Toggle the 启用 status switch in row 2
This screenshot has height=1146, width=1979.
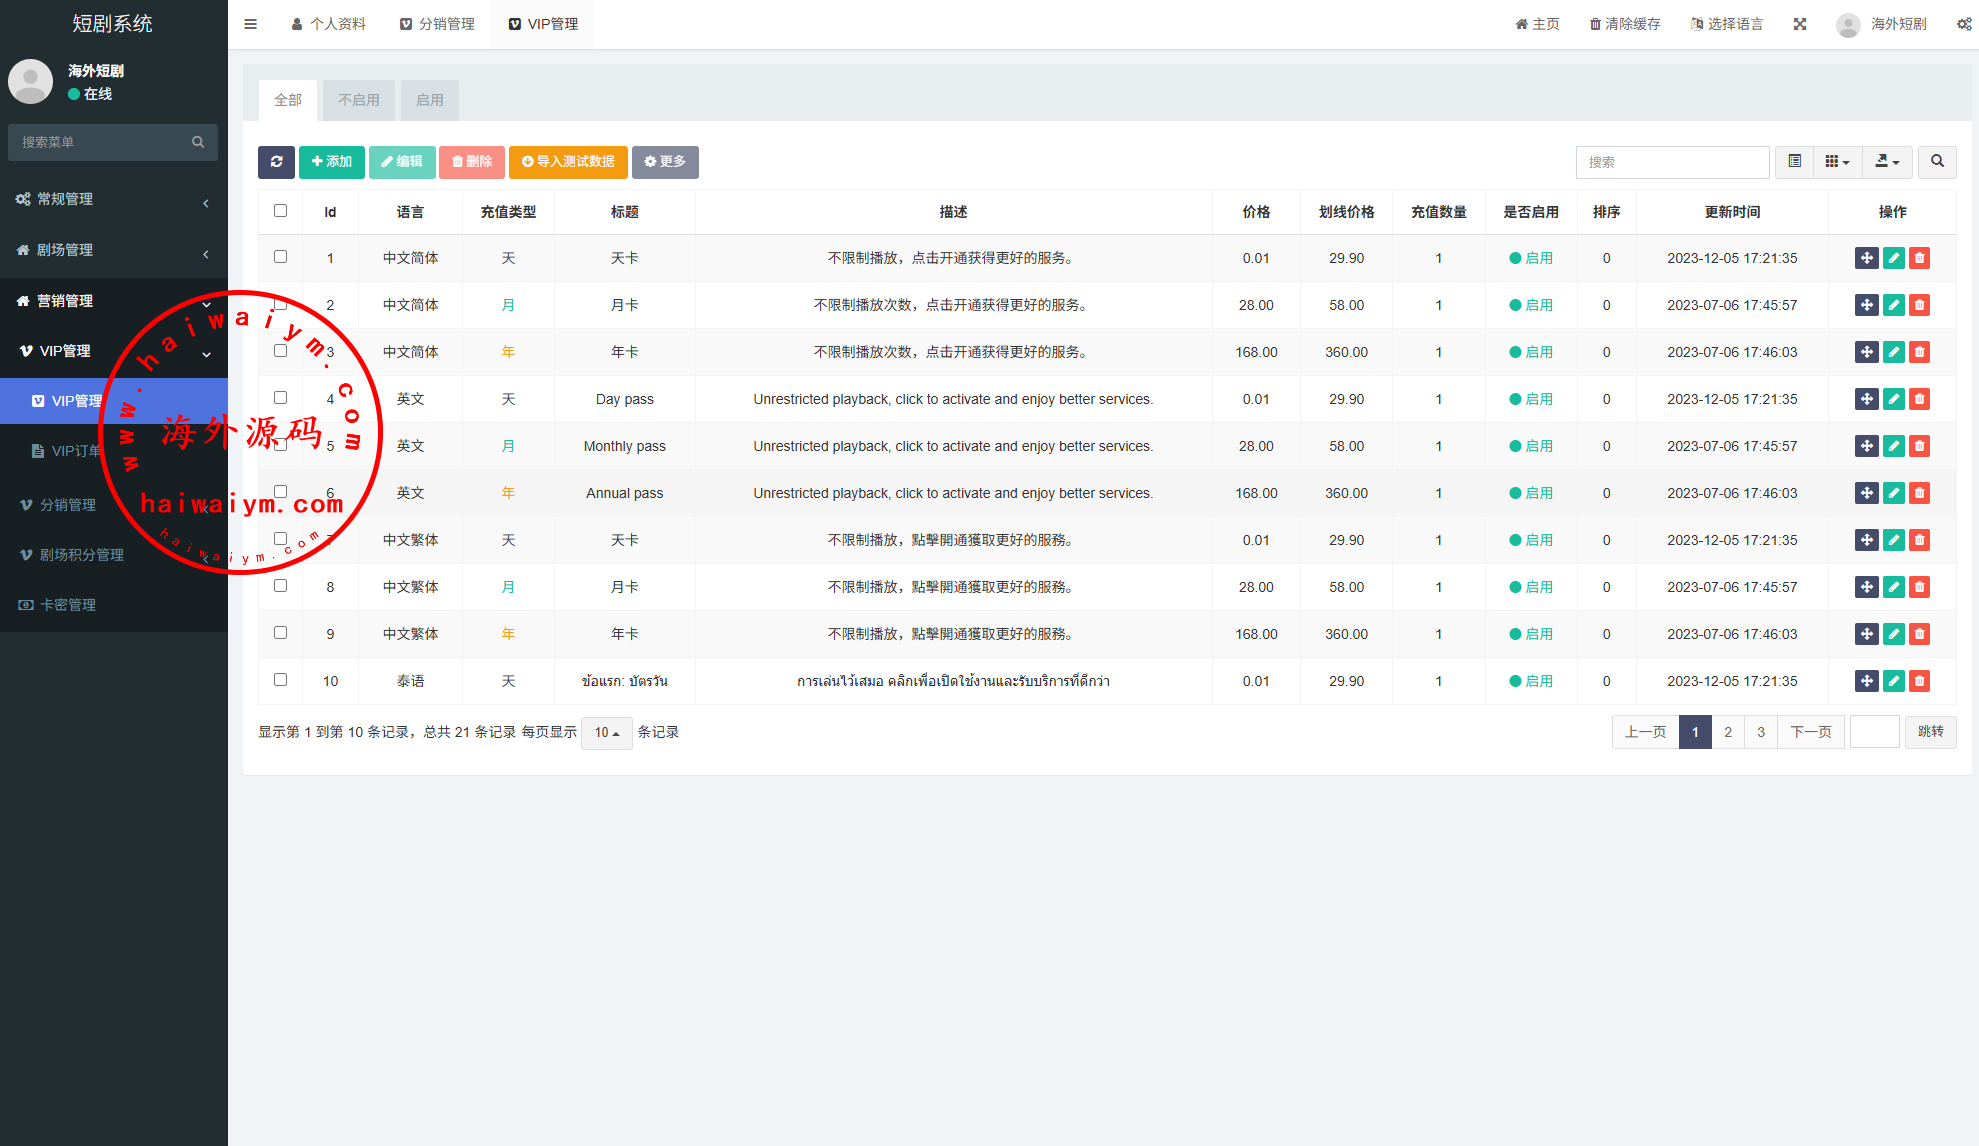(1531, 305)
